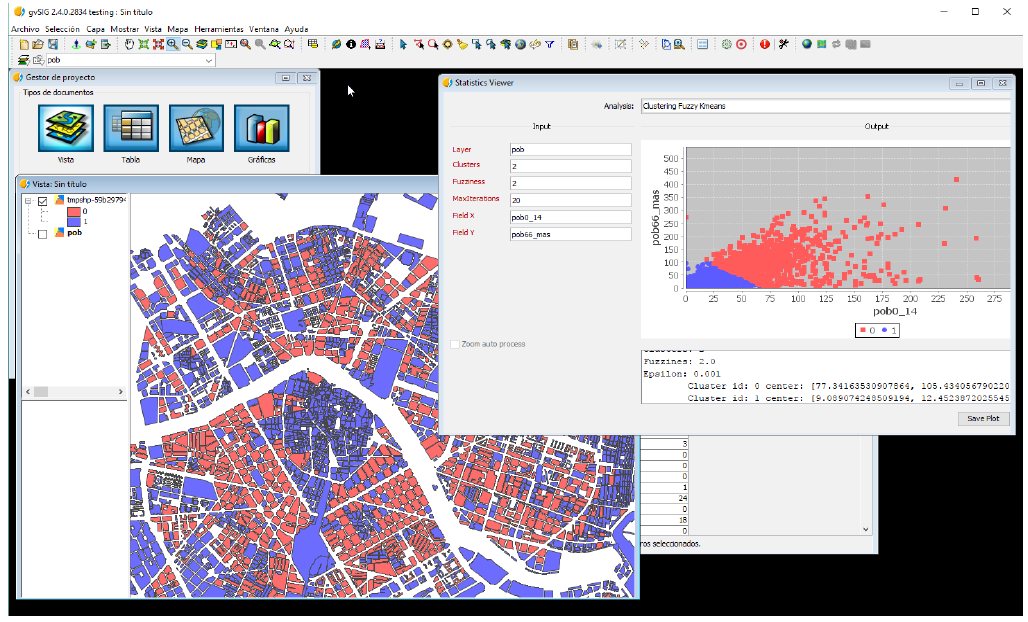Click the MaxIterations input field

tap(569, 200)
